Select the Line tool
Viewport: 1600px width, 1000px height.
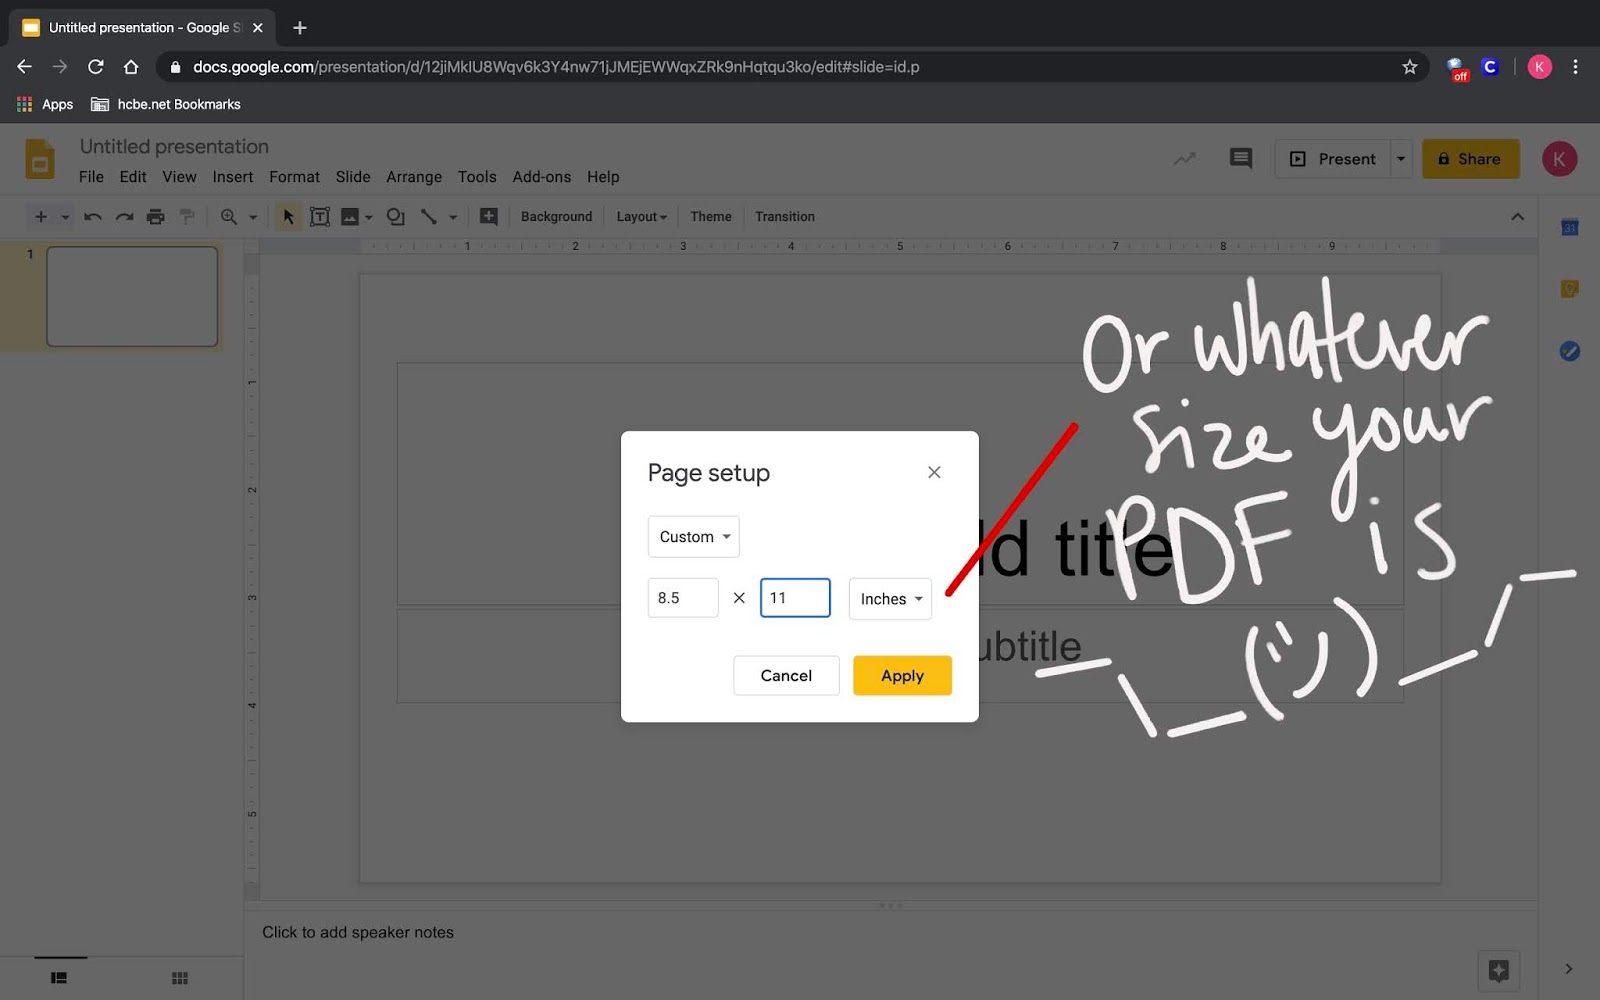(431, 216)
